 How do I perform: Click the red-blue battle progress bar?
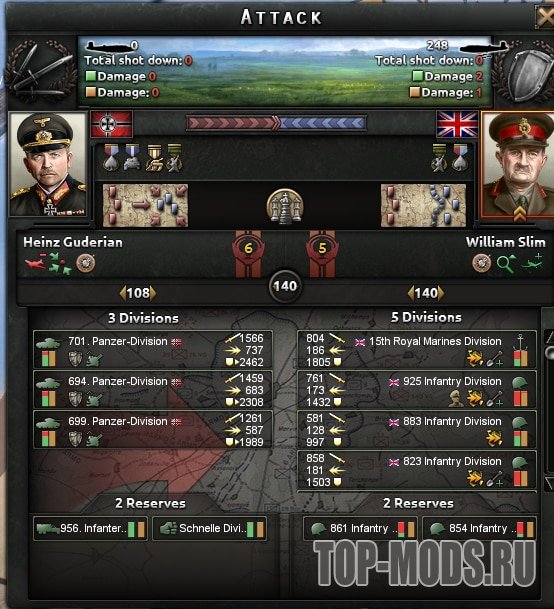pos(277,123)
